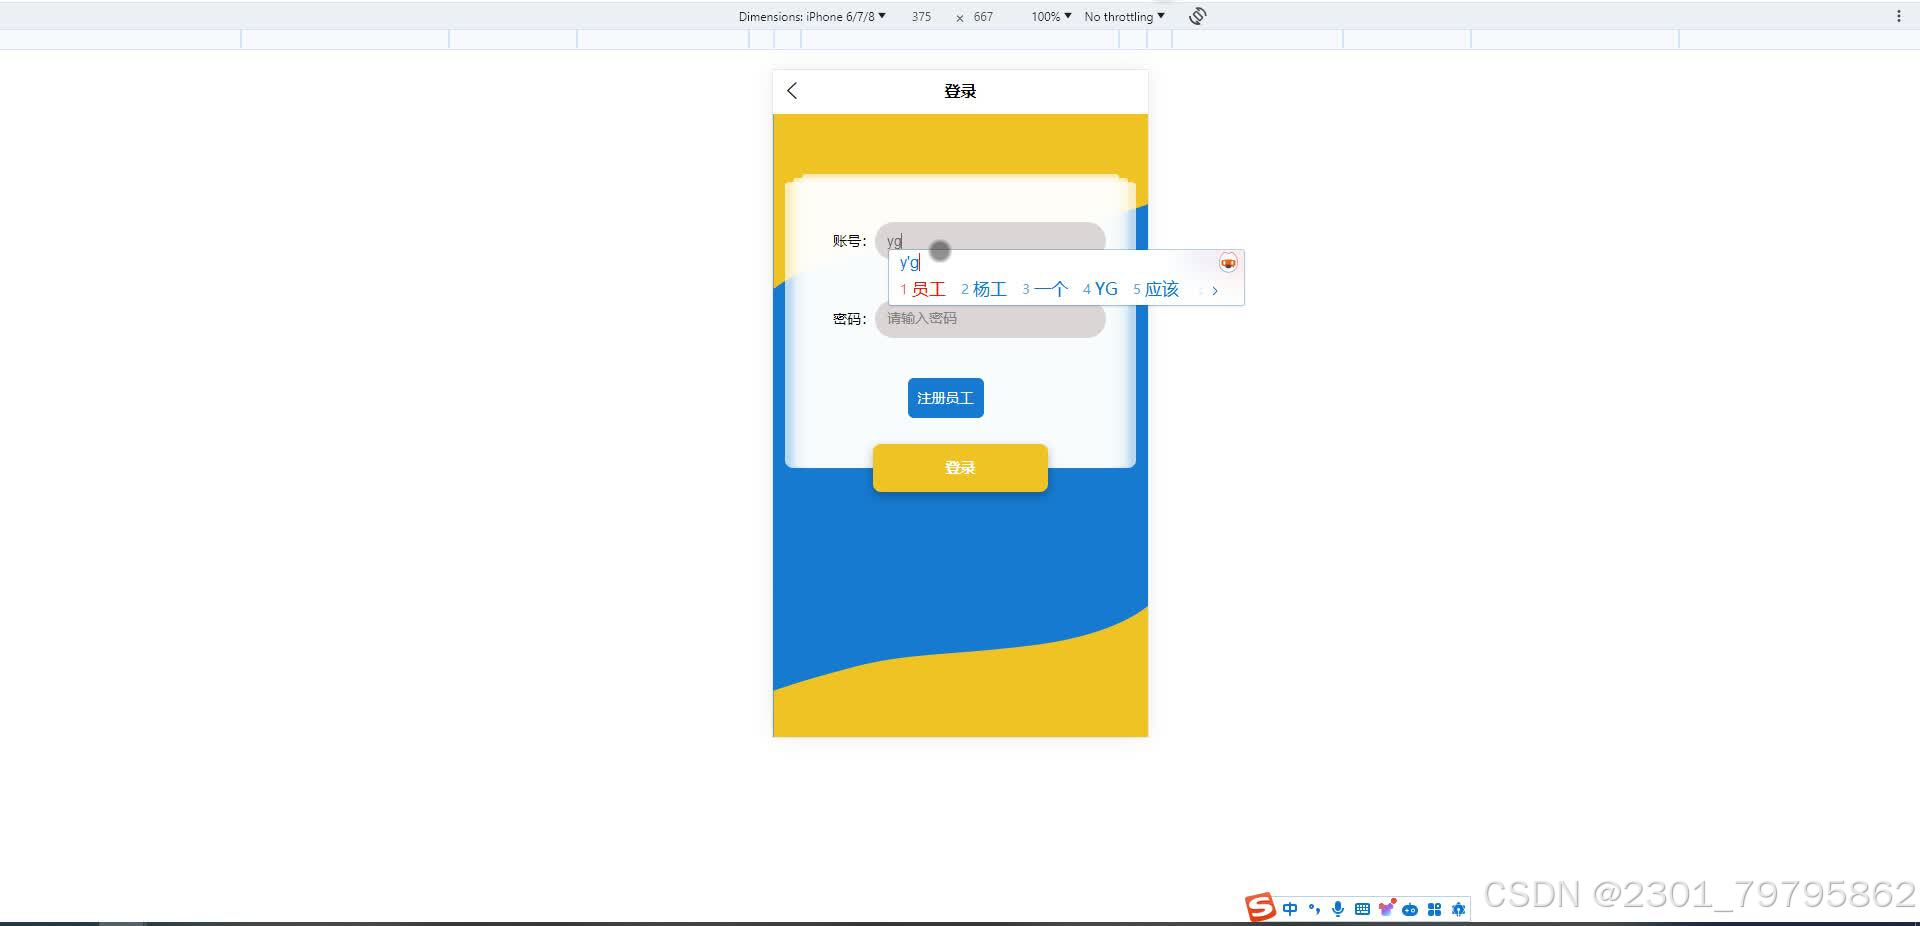Click the emoji icon in IME candidate box

(x=1228, y=263)
